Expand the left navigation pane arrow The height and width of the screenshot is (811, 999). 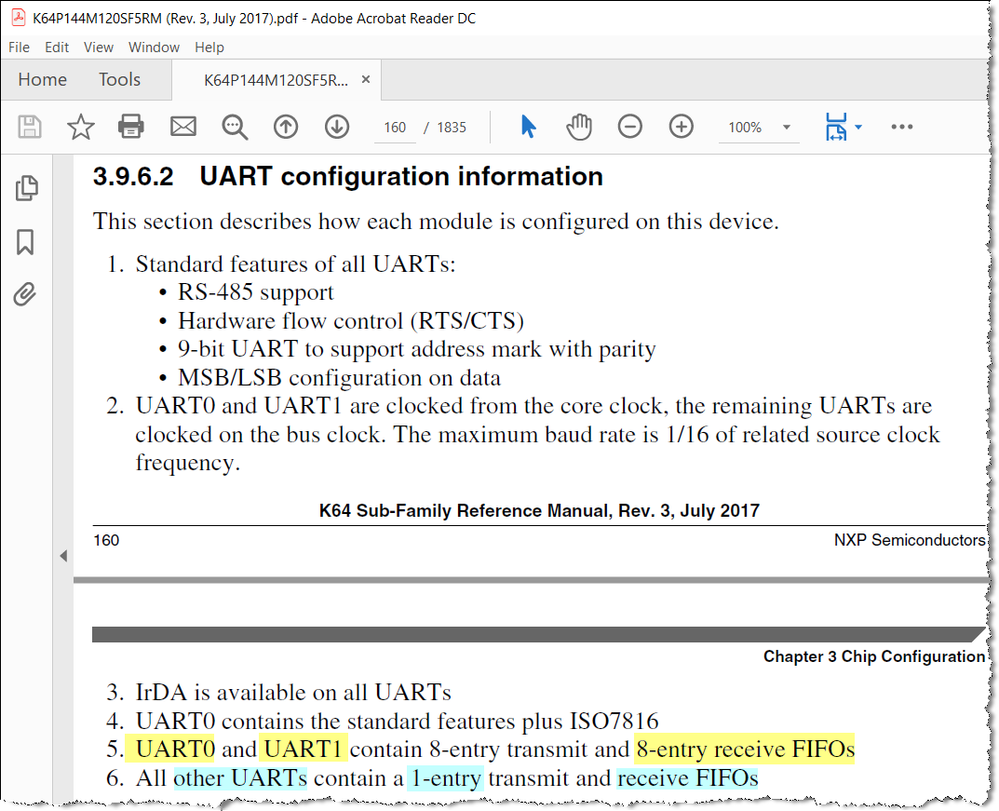point(63,556)
